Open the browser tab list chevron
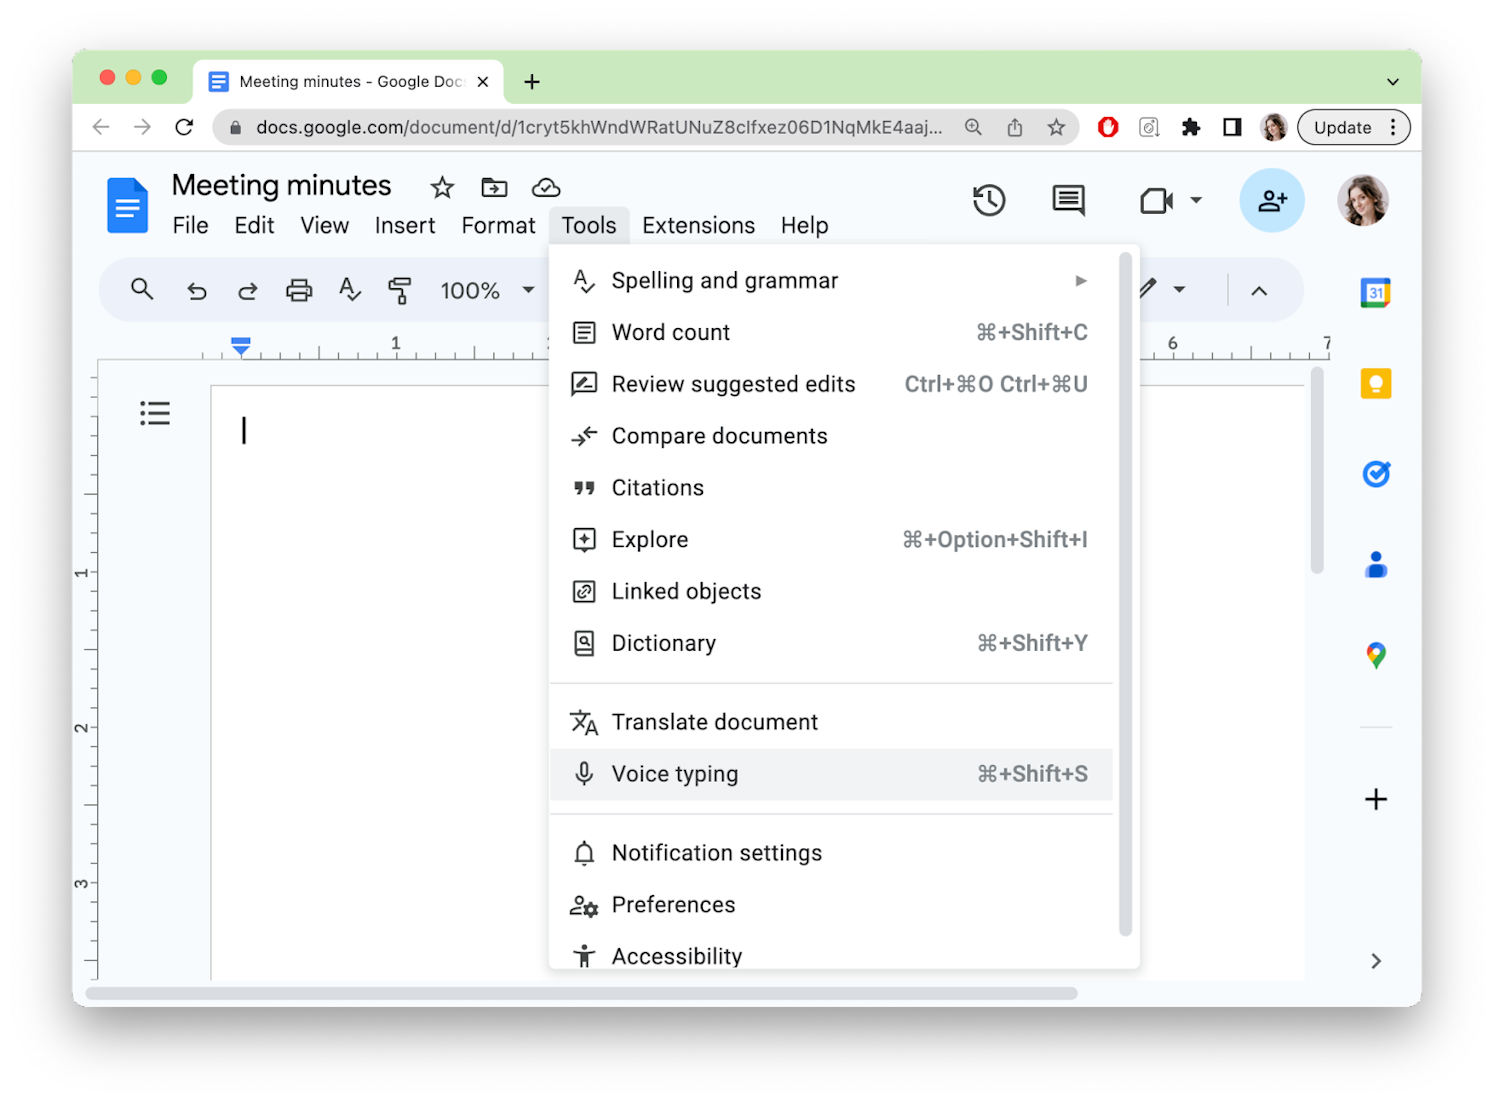The image size is (1494, 1102). (x=1392, y=82)
